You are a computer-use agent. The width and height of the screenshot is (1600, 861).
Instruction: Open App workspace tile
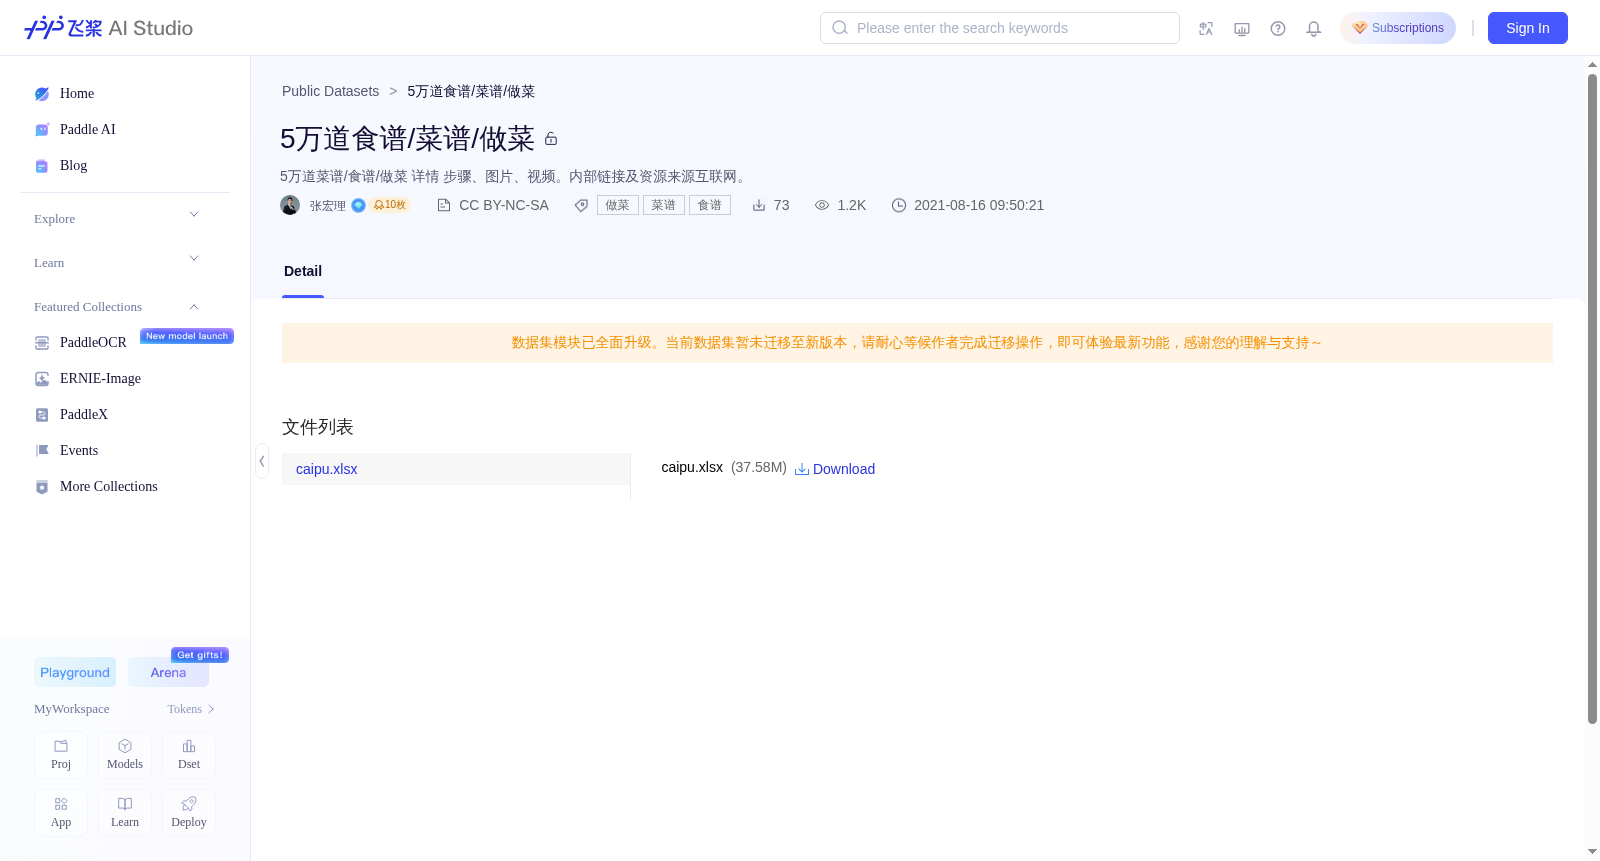pyautogui.click(x=61, y=813)
